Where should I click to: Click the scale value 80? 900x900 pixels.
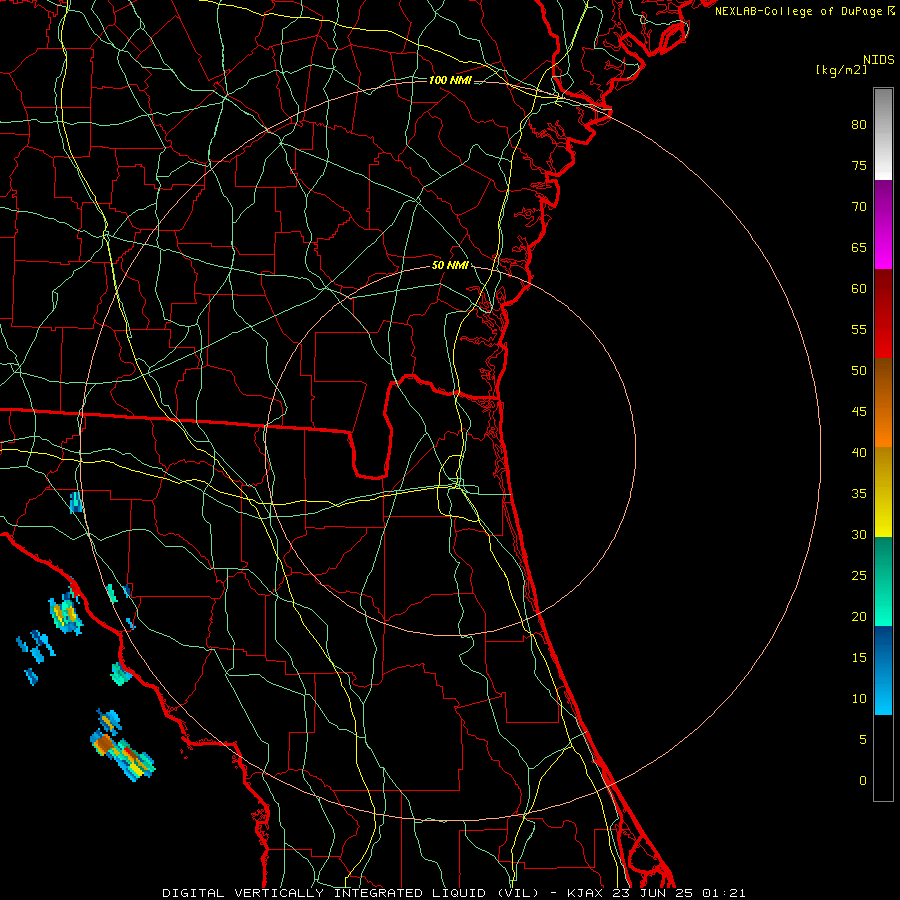tap(859, 125)
